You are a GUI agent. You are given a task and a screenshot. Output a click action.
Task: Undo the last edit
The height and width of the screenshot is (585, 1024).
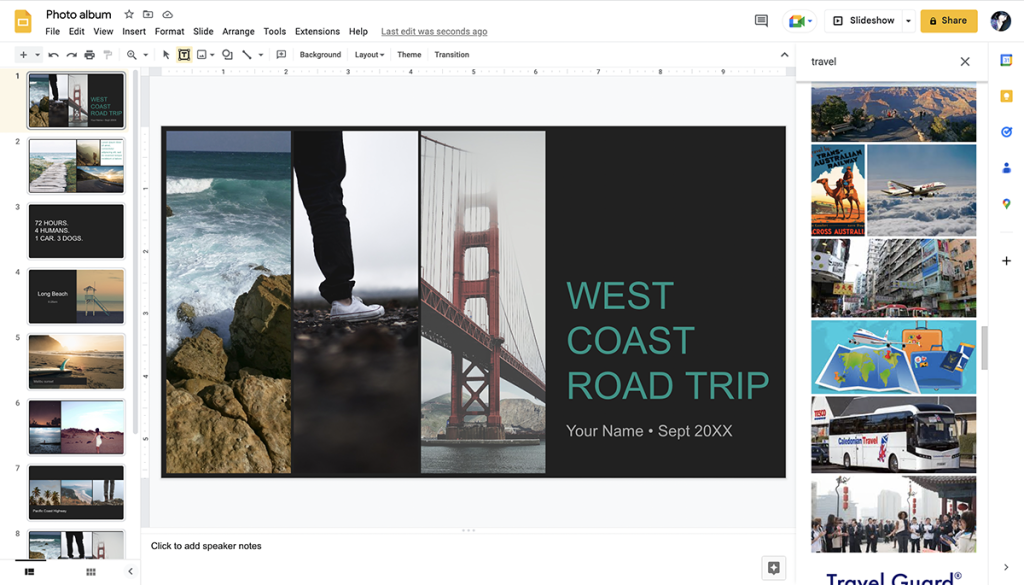coord(51,54)
